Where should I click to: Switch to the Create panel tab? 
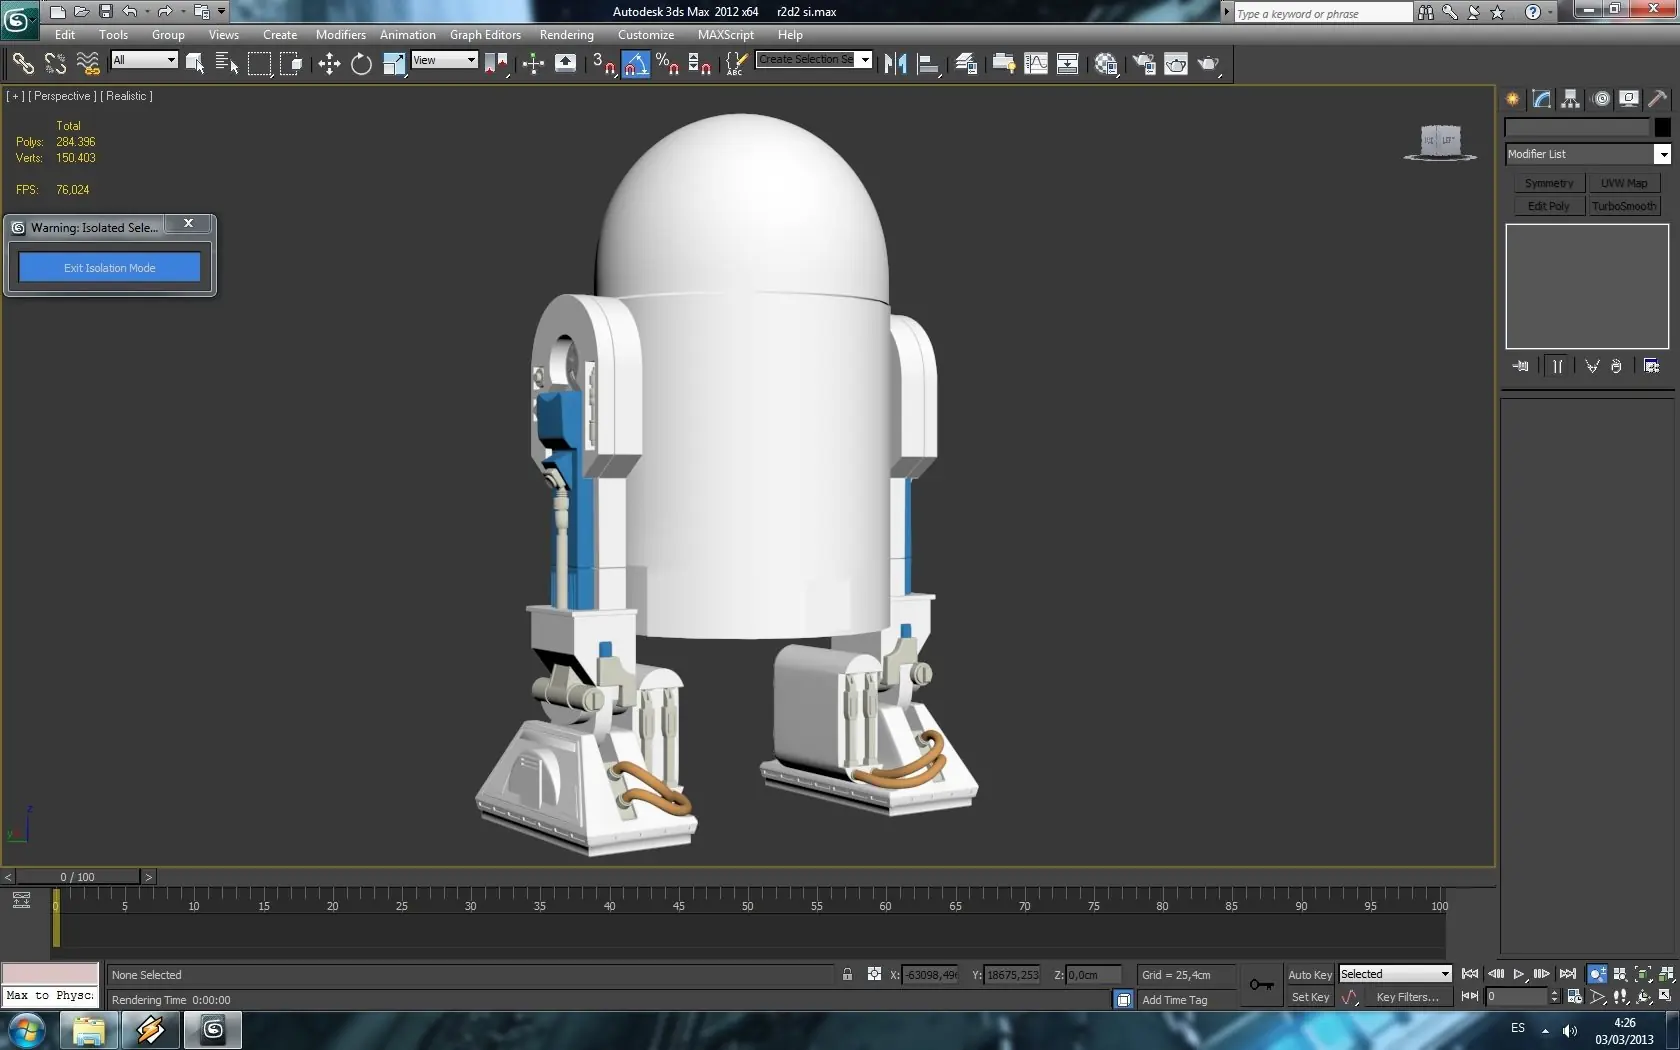pyautogui.click(x=1513, y=99)
